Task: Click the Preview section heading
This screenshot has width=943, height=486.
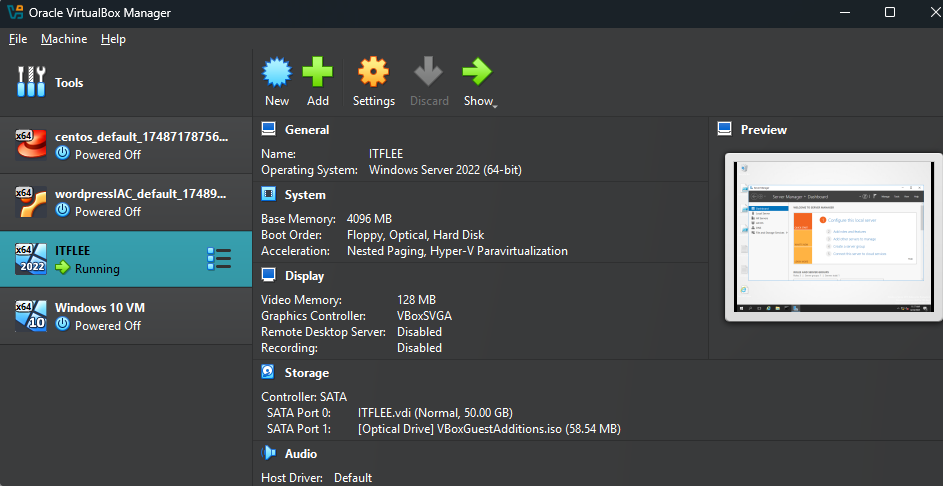Action: 764,129
